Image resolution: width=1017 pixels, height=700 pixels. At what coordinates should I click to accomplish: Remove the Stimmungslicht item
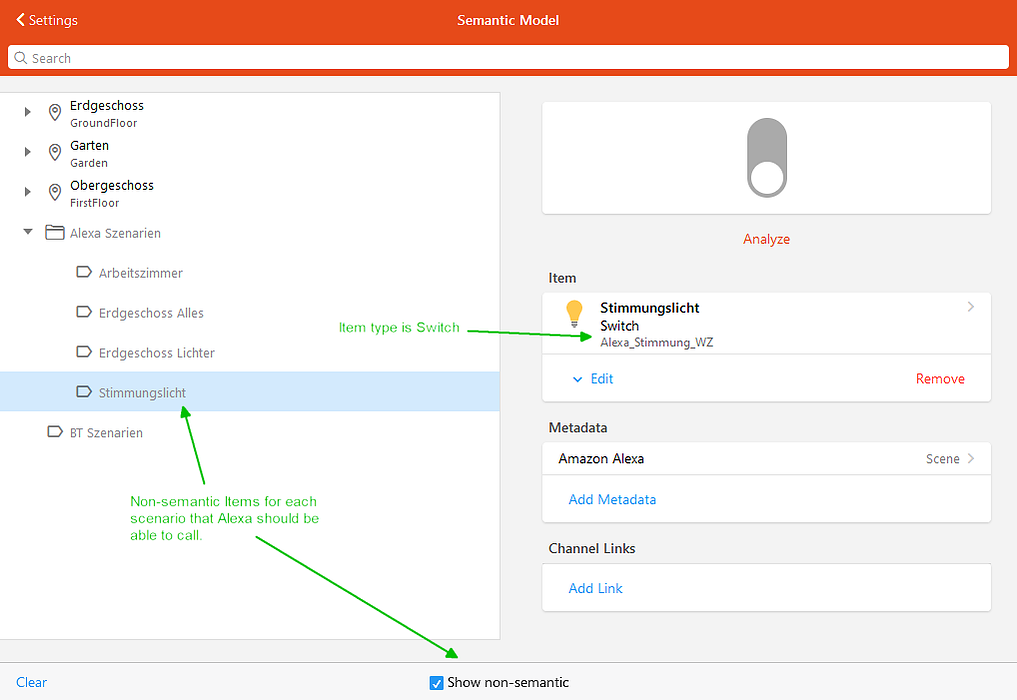[x=940, y=379]
